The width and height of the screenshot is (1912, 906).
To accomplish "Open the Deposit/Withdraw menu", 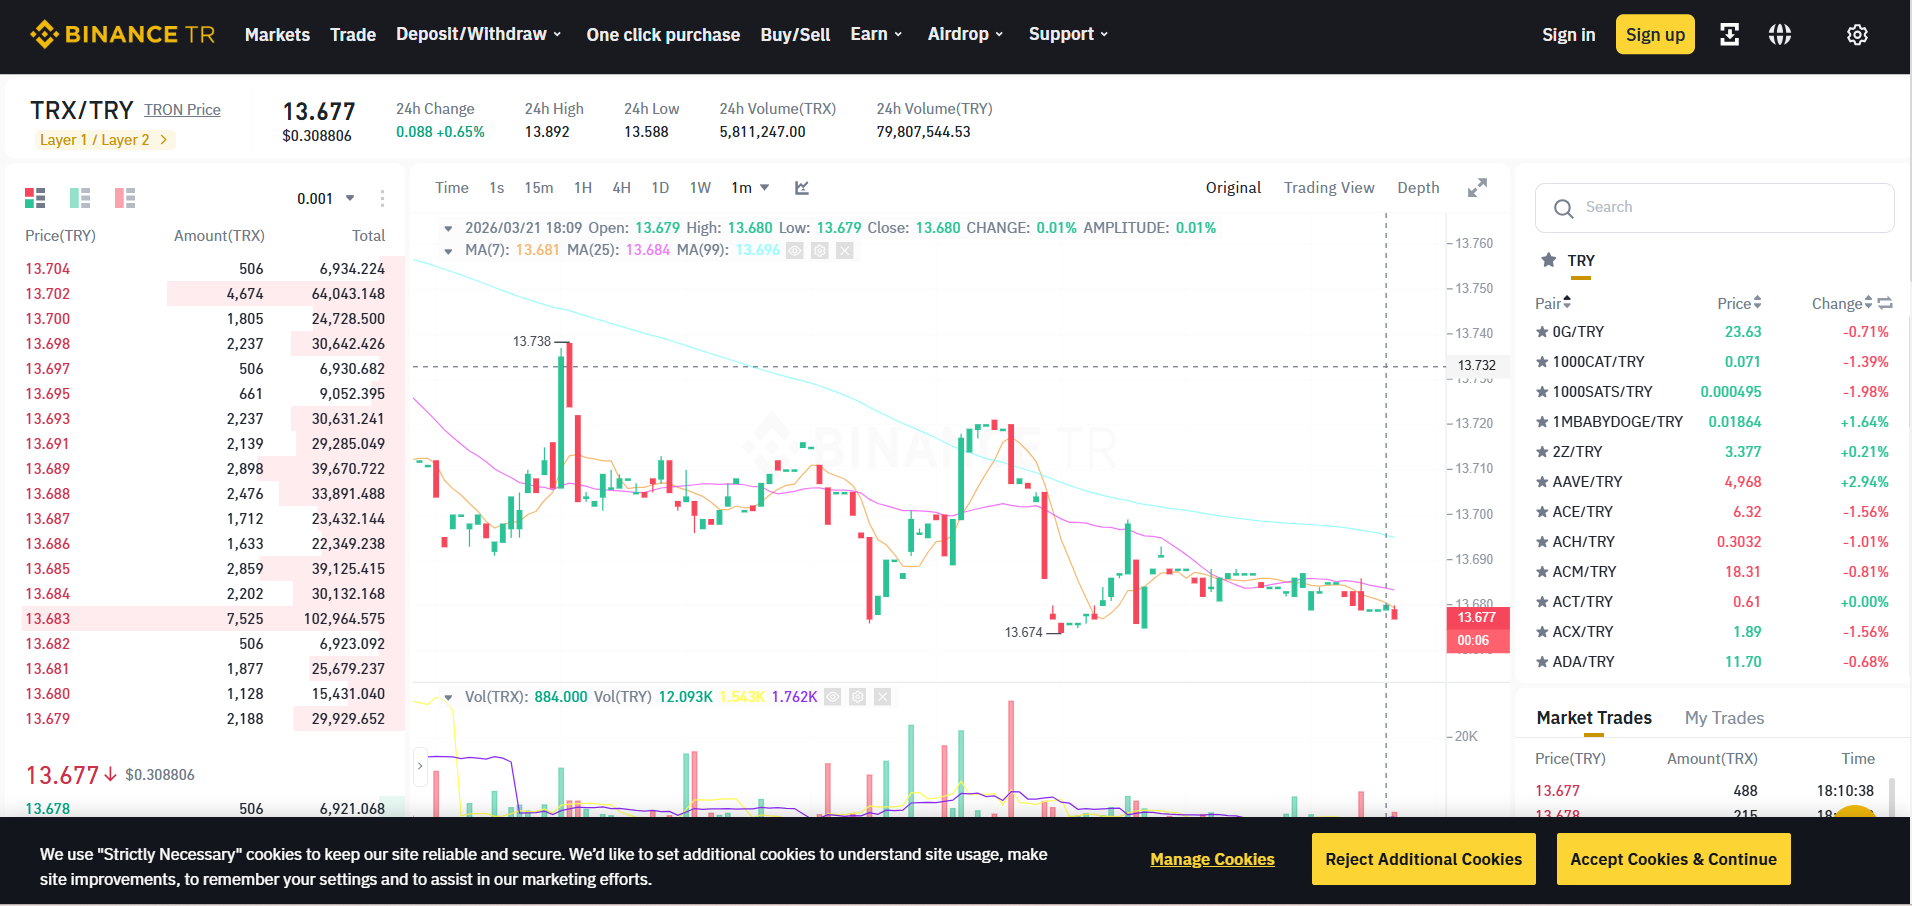I will click(478, 34).
